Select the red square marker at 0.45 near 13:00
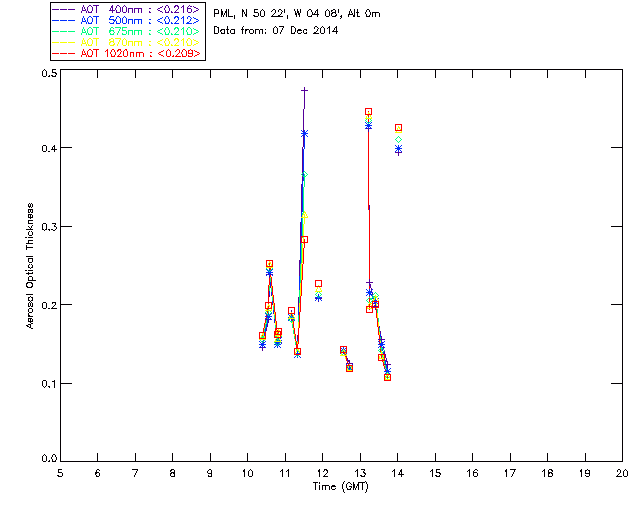640x512 pixels. 369,111
